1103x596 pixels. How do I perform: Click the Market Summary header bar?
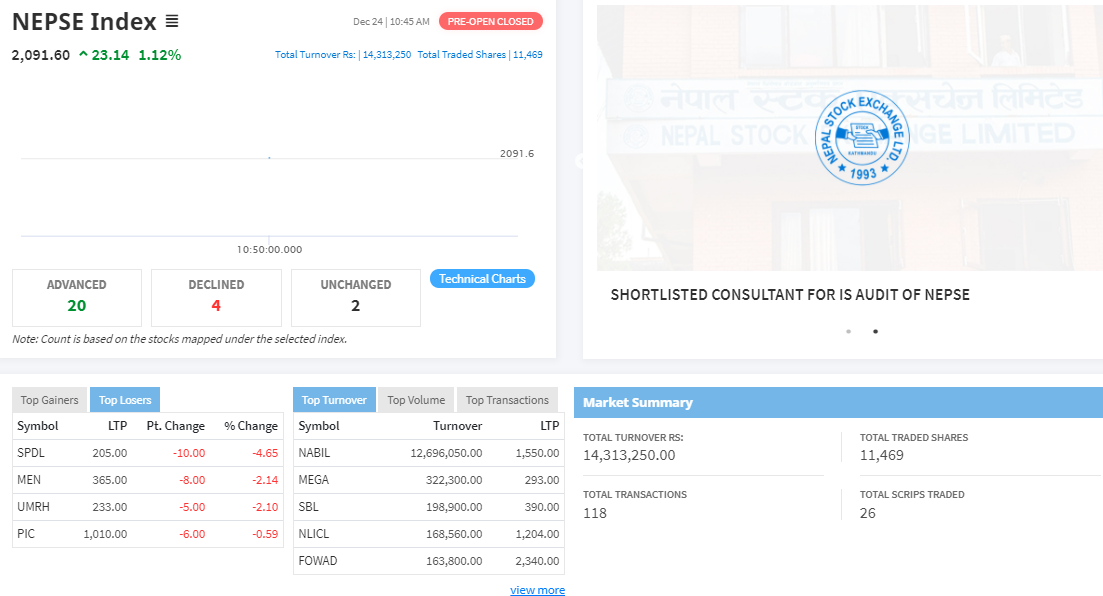coord(839,402)
